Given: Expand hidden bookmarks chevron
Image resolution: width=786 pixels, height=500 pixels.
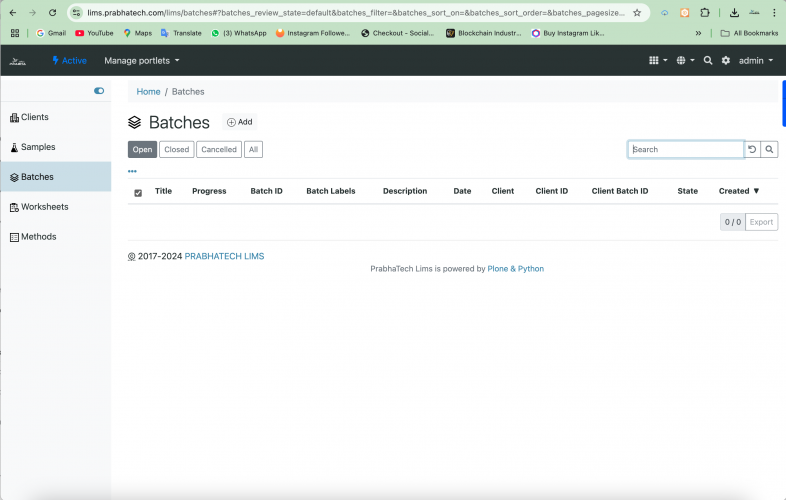Looking at the screenshot, I should pos(698,33).
